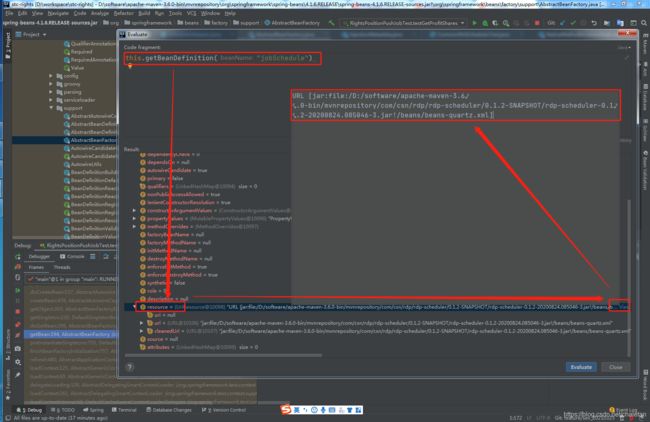650x422 pixels.
Task: Click the View Breakpoints icon in Debug sidebar
Action: (x=18, y=325)
